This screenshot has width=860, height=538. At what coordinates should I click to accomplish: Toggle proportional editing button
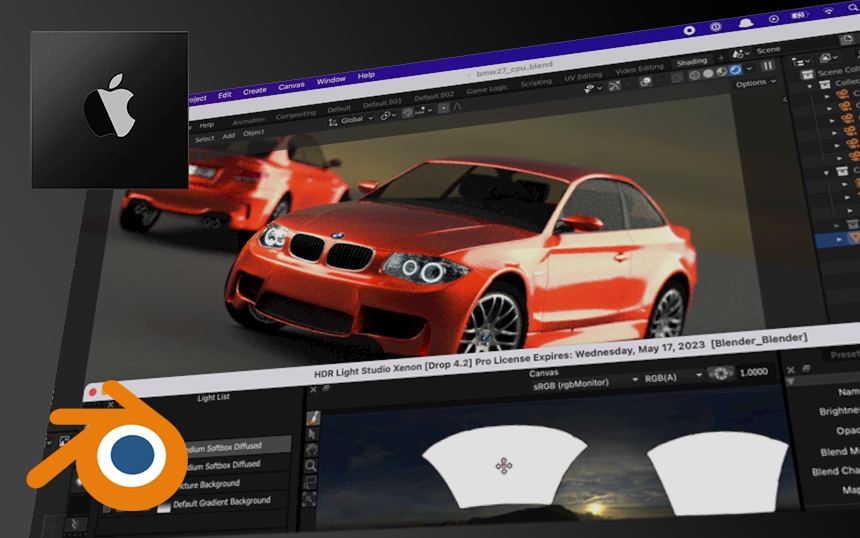pos(444,108)
